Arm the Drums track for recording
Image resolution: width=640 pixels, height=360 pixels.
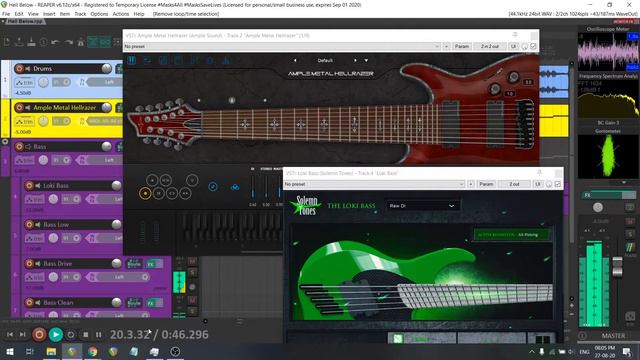19,69
